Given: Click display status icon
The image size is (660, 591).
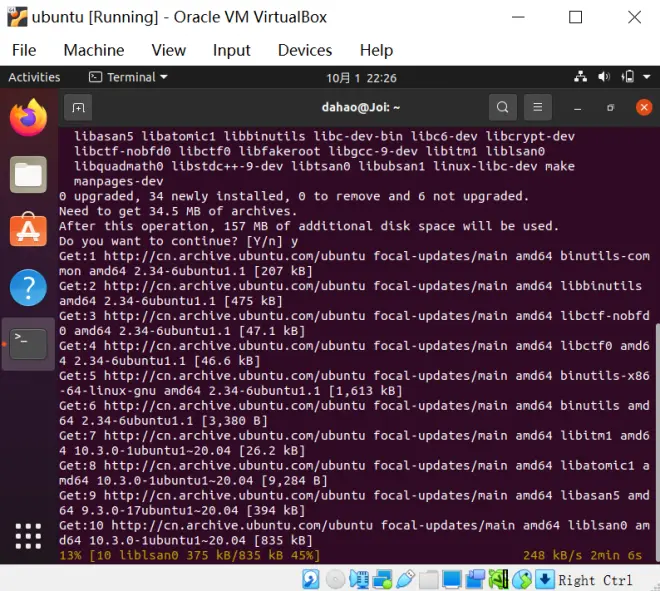Looking at the screenshot, I should pos(452,580).
